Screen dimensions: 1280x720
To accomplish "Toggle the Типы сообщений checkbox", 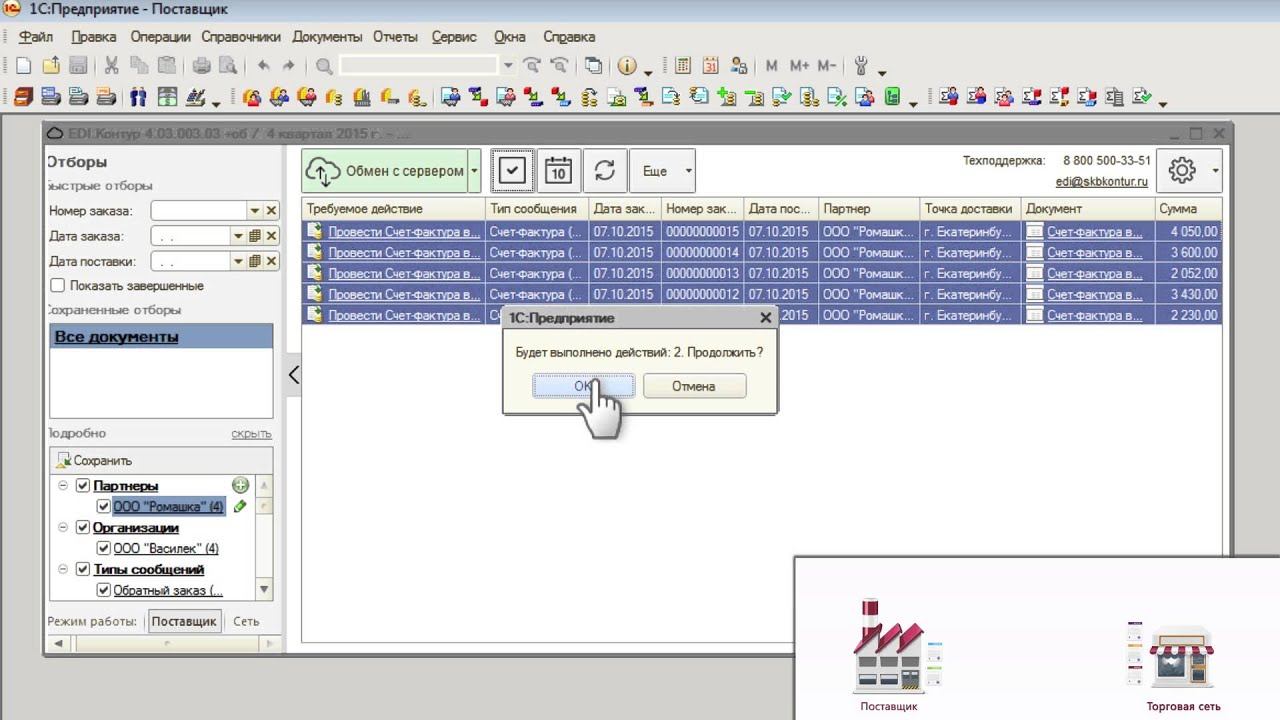I will (x=83, y=570).
